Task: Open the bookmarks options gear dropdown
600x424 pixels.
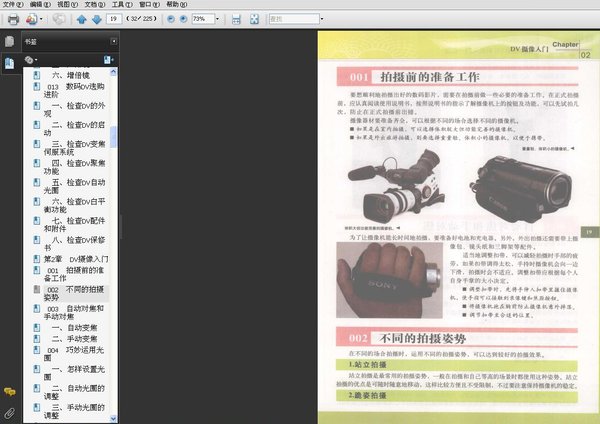Action: pyautogui.click(x=31, y=60)
